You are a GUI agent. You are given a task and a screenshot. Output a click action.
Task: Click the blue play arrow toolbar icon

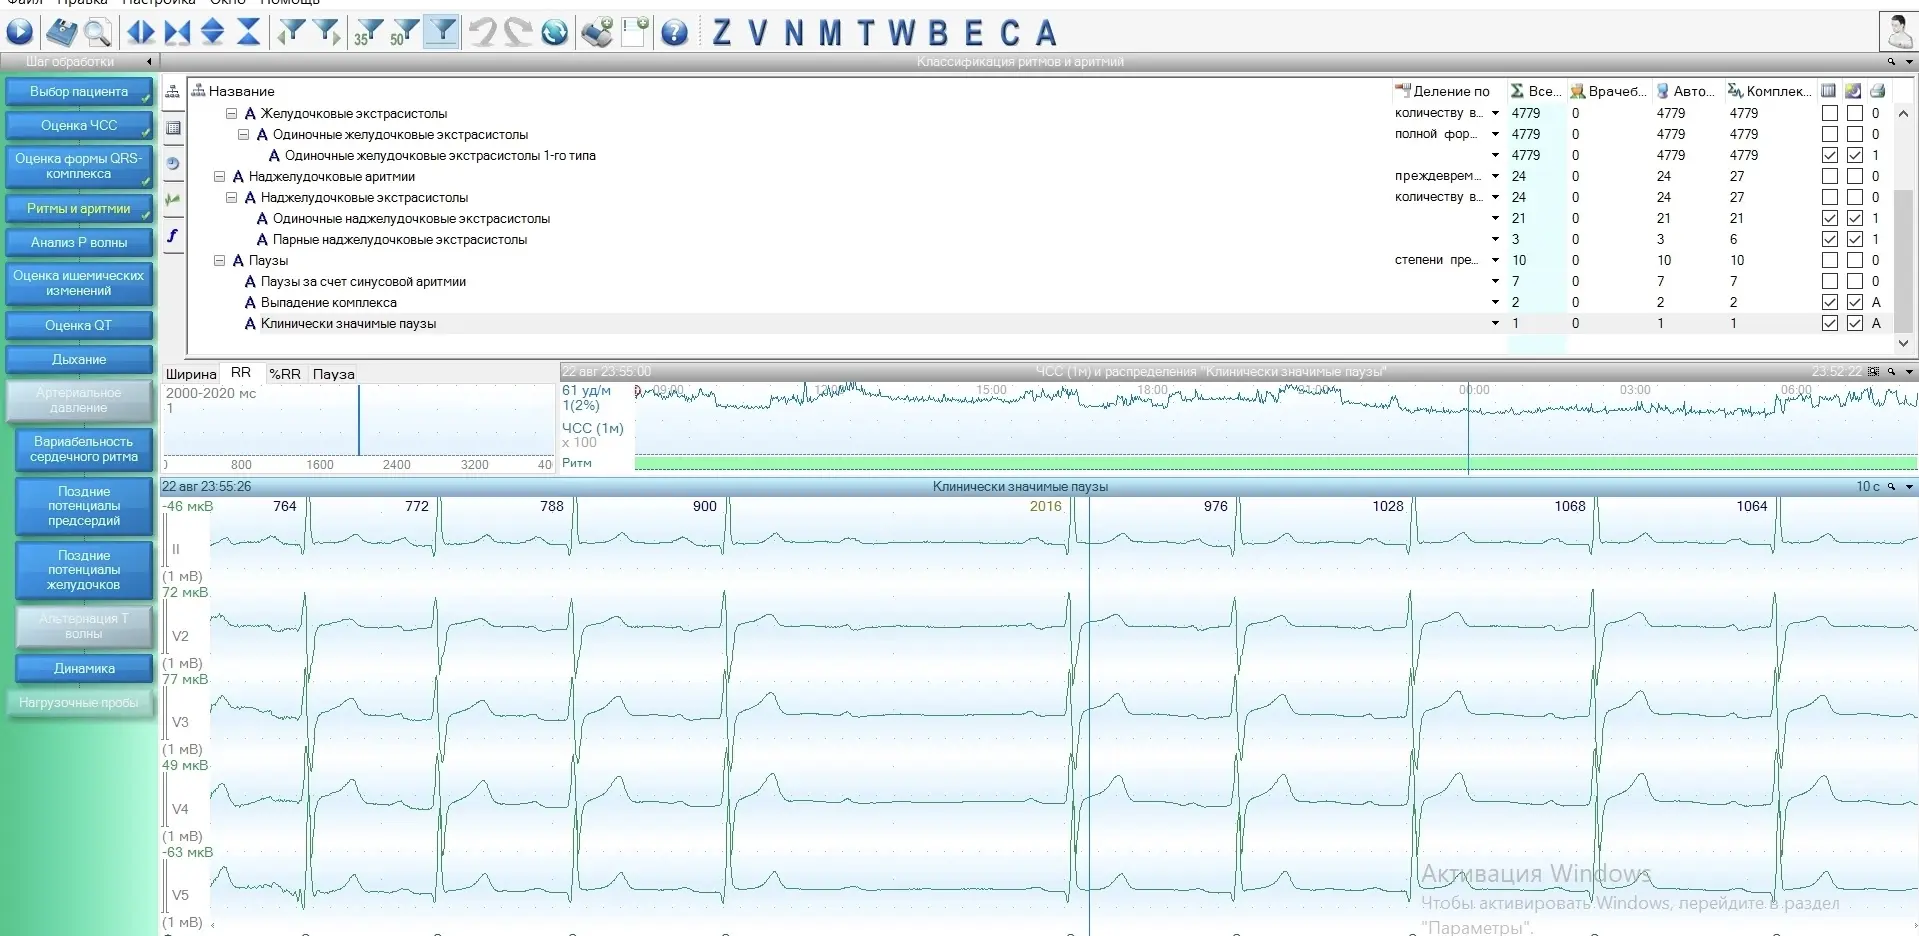click(19, 33)
